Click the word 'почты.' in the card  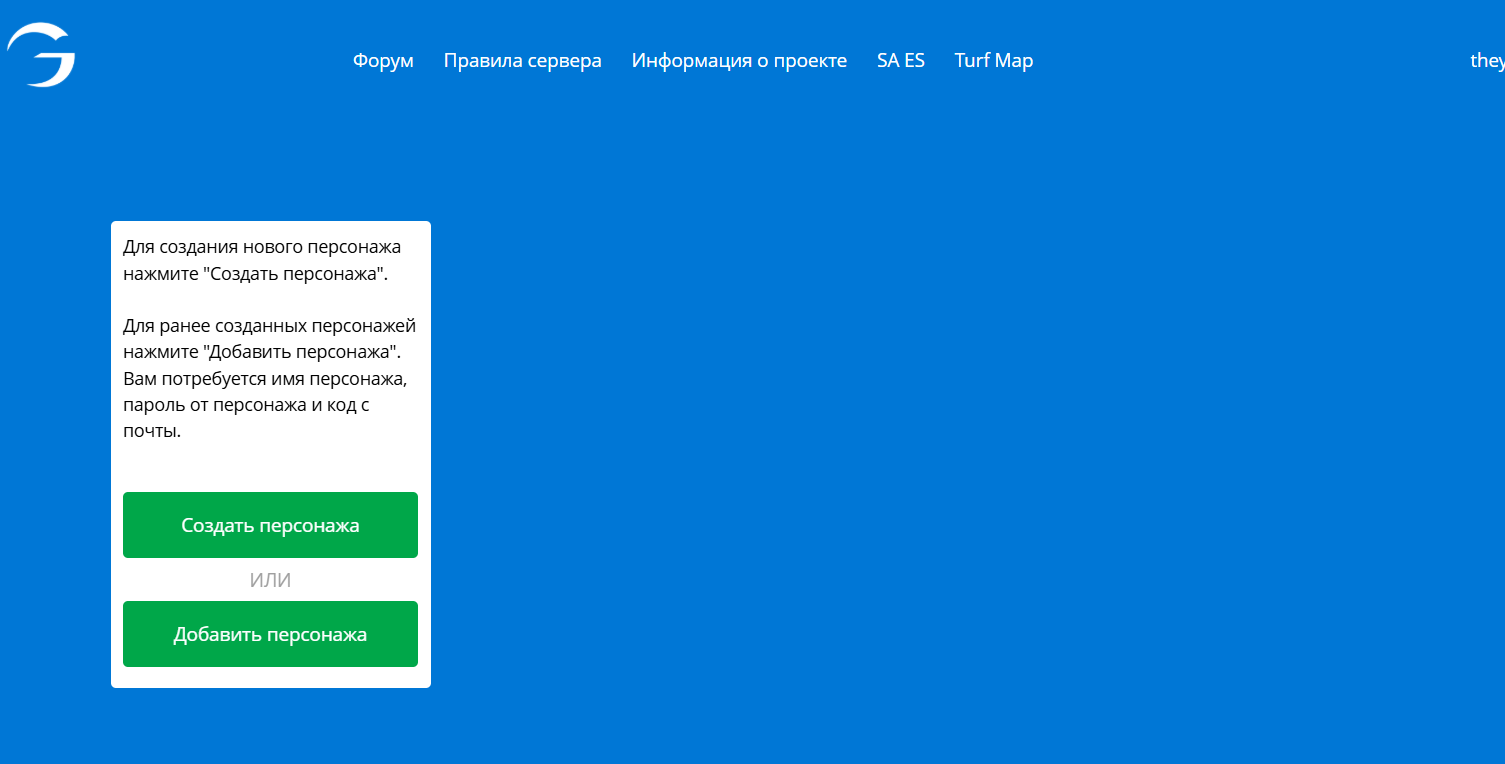(152, 432)
